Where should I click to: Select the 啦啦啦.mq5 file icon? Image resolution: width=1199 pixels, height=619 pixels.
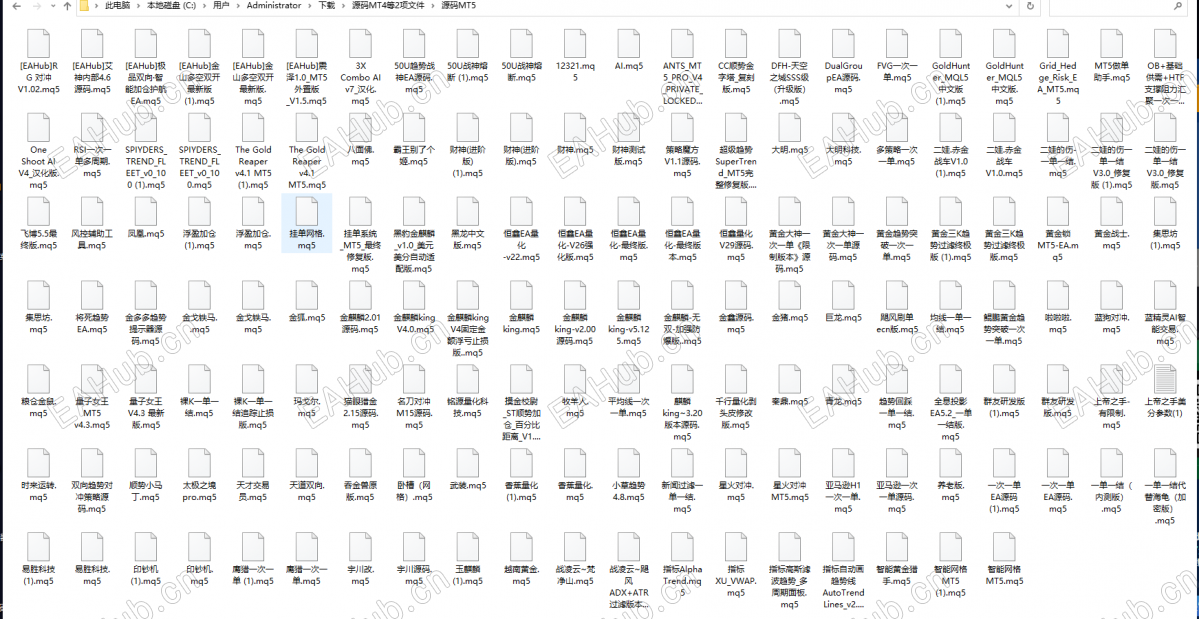(x=1058, y=294)
